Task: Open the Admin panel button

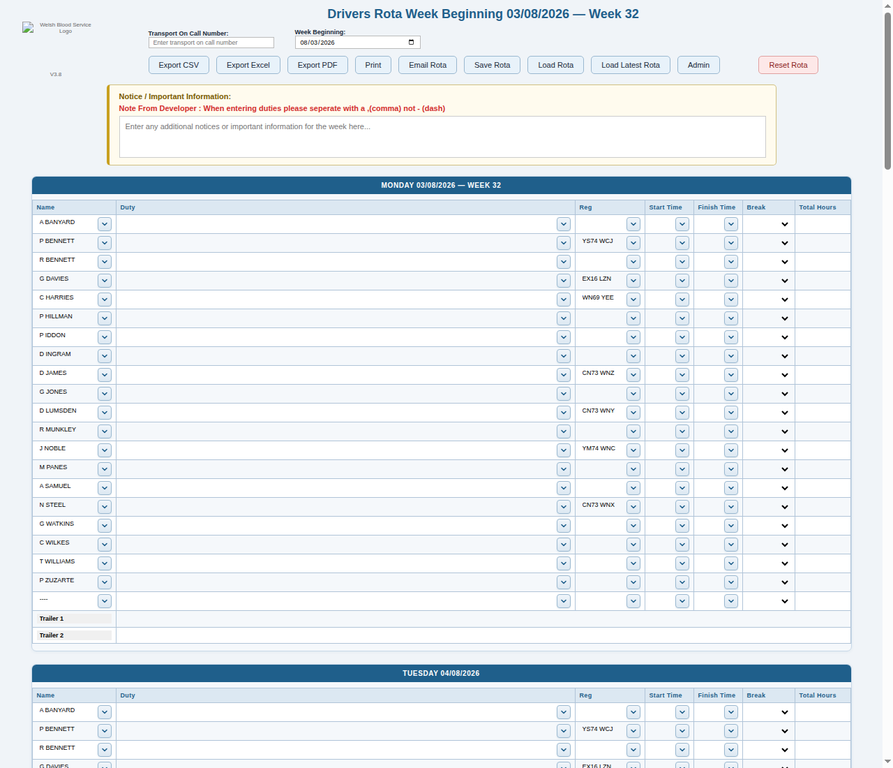Action: [x=698, y=65]
